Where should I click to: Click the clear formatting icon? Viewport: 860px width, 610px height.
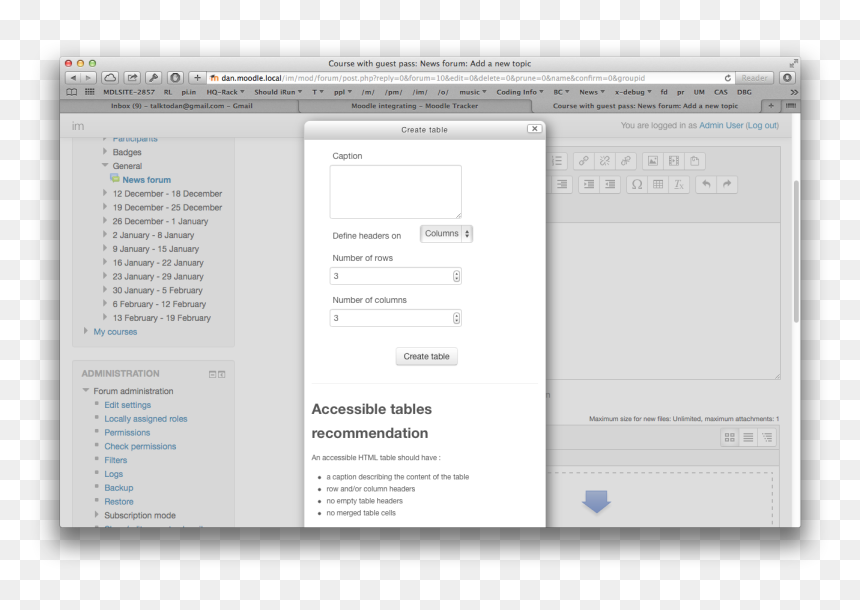point(679,184)
